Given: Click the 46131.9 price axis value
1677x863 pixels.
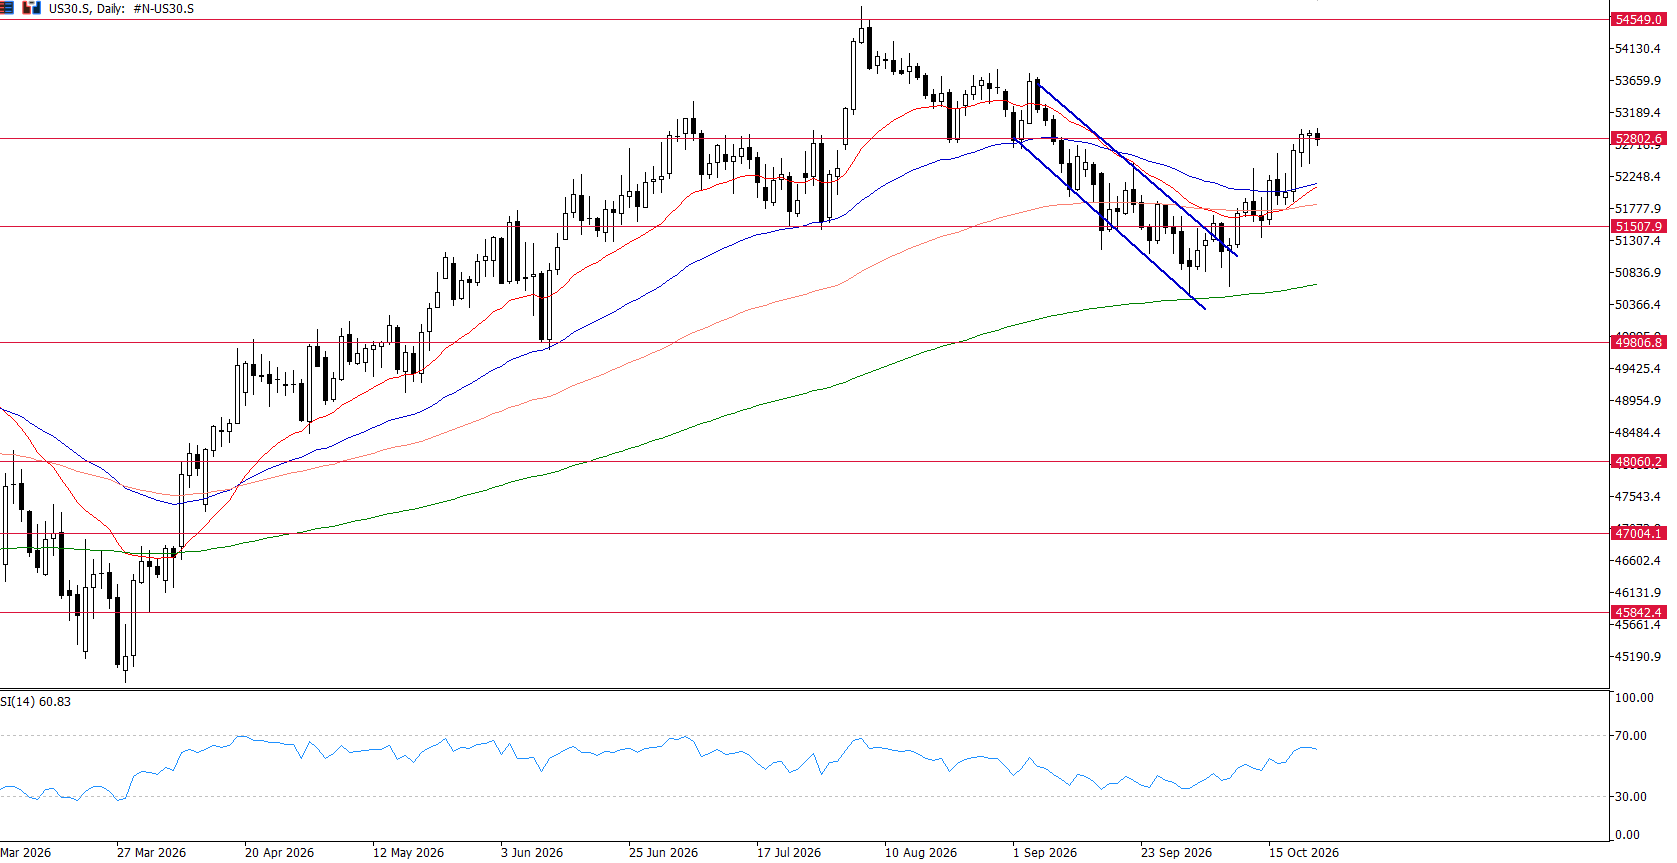Looking at the screenshot, I should pos(1638,593).
